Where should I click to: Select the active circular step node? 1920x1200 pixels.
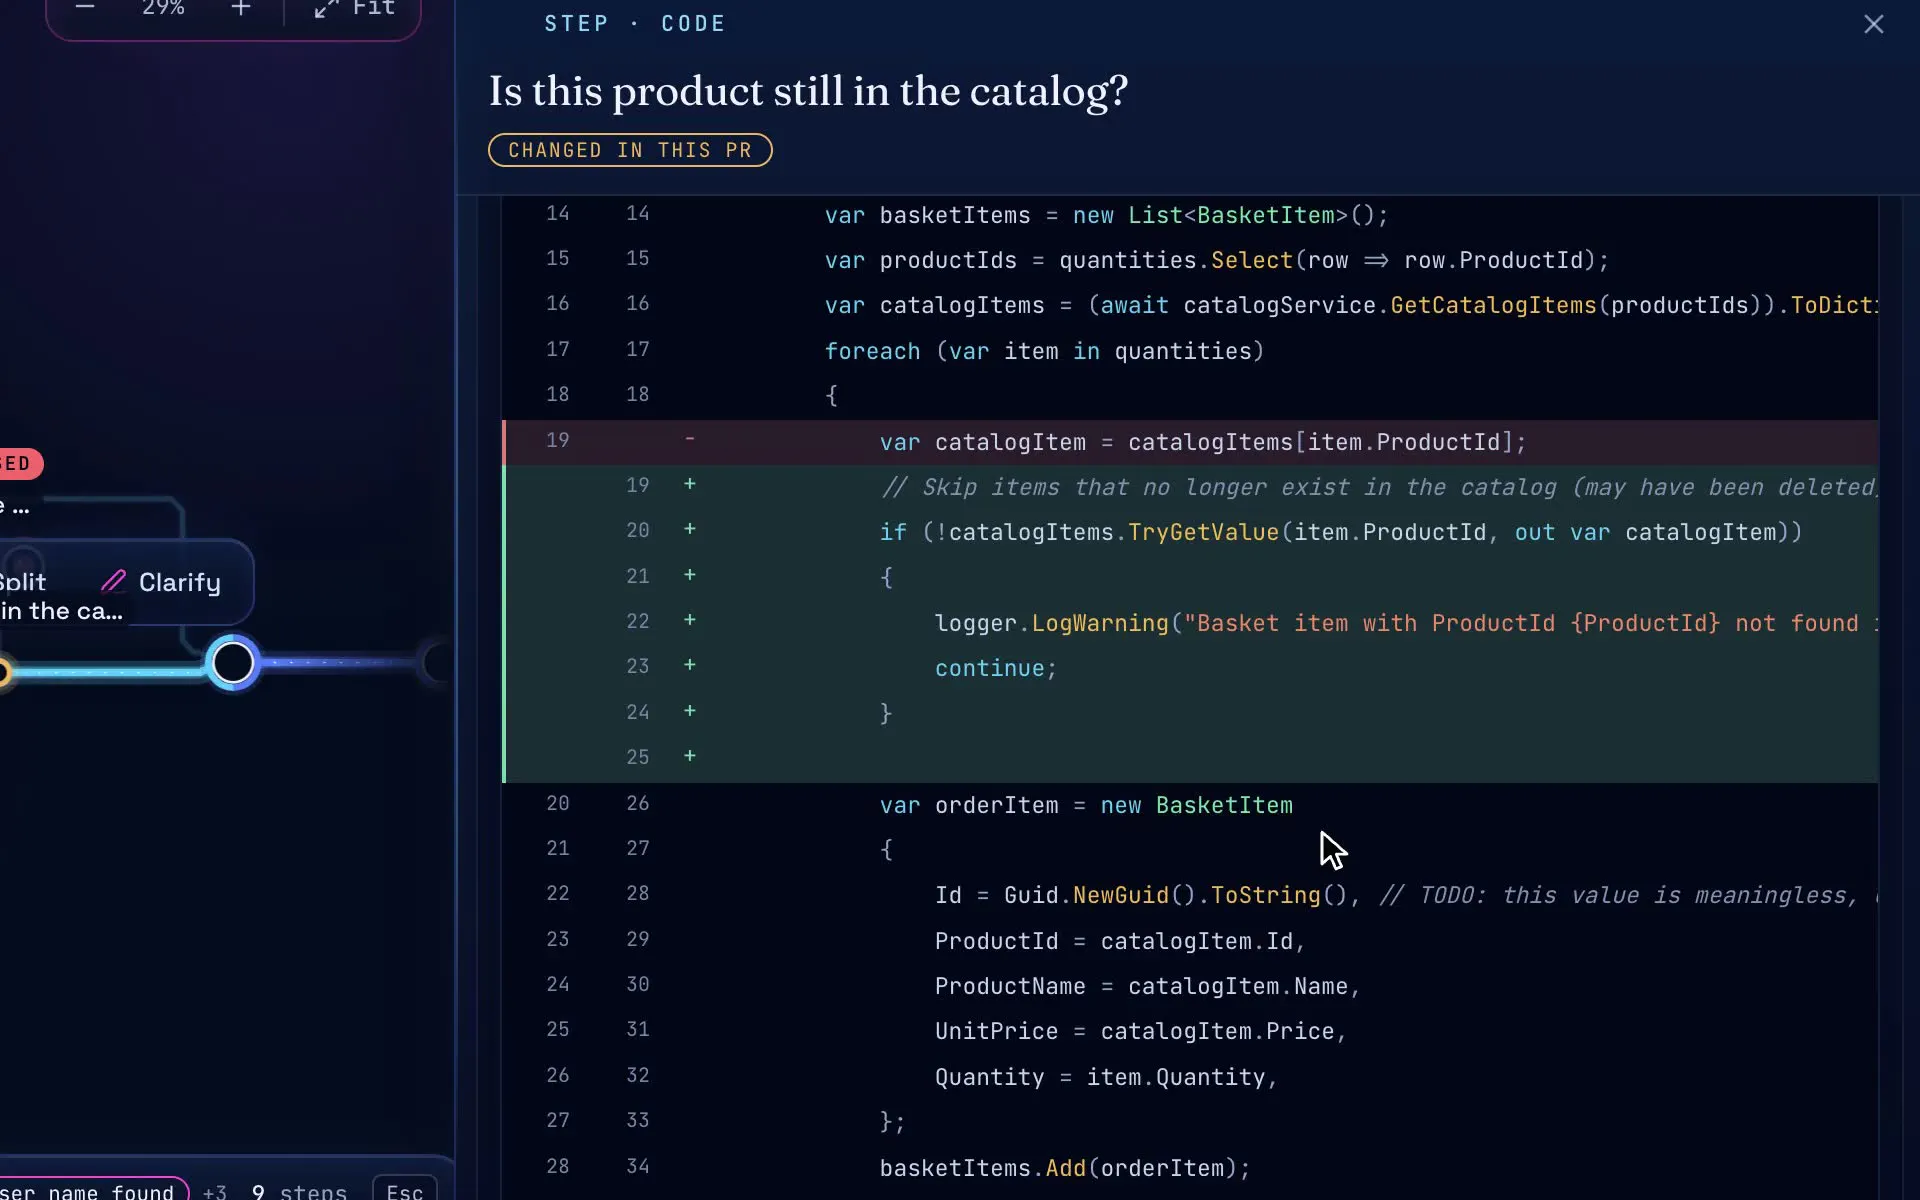coord(233,662)
